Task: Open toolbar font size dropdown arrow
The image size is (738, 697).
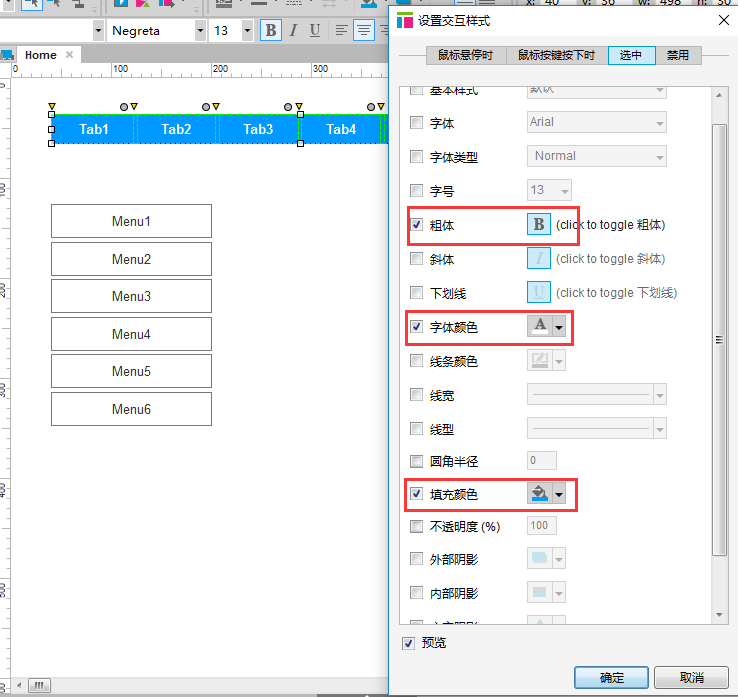Action: tap(247, 31)
